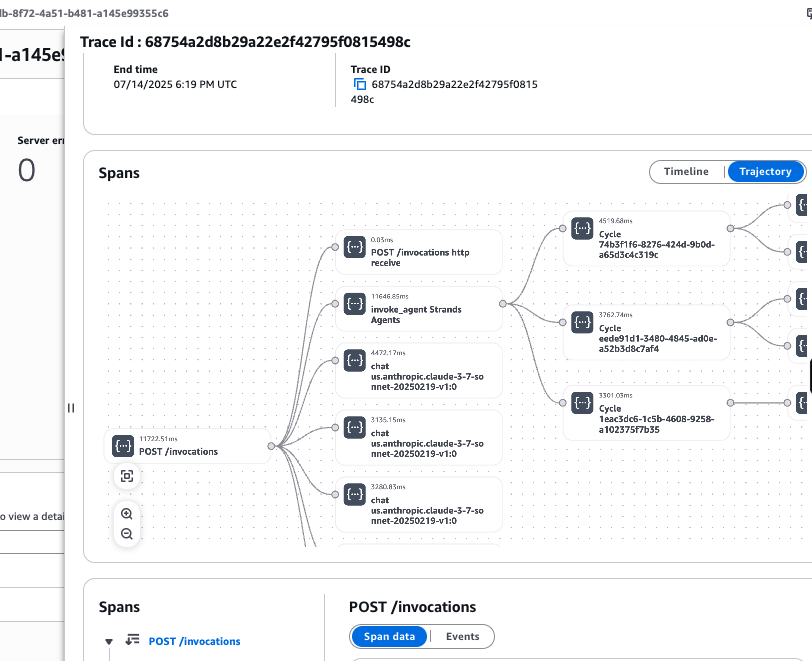This screenshot has width=812, height=661.
Task: Click output connector of invoke_agent node
Action: 500,302
